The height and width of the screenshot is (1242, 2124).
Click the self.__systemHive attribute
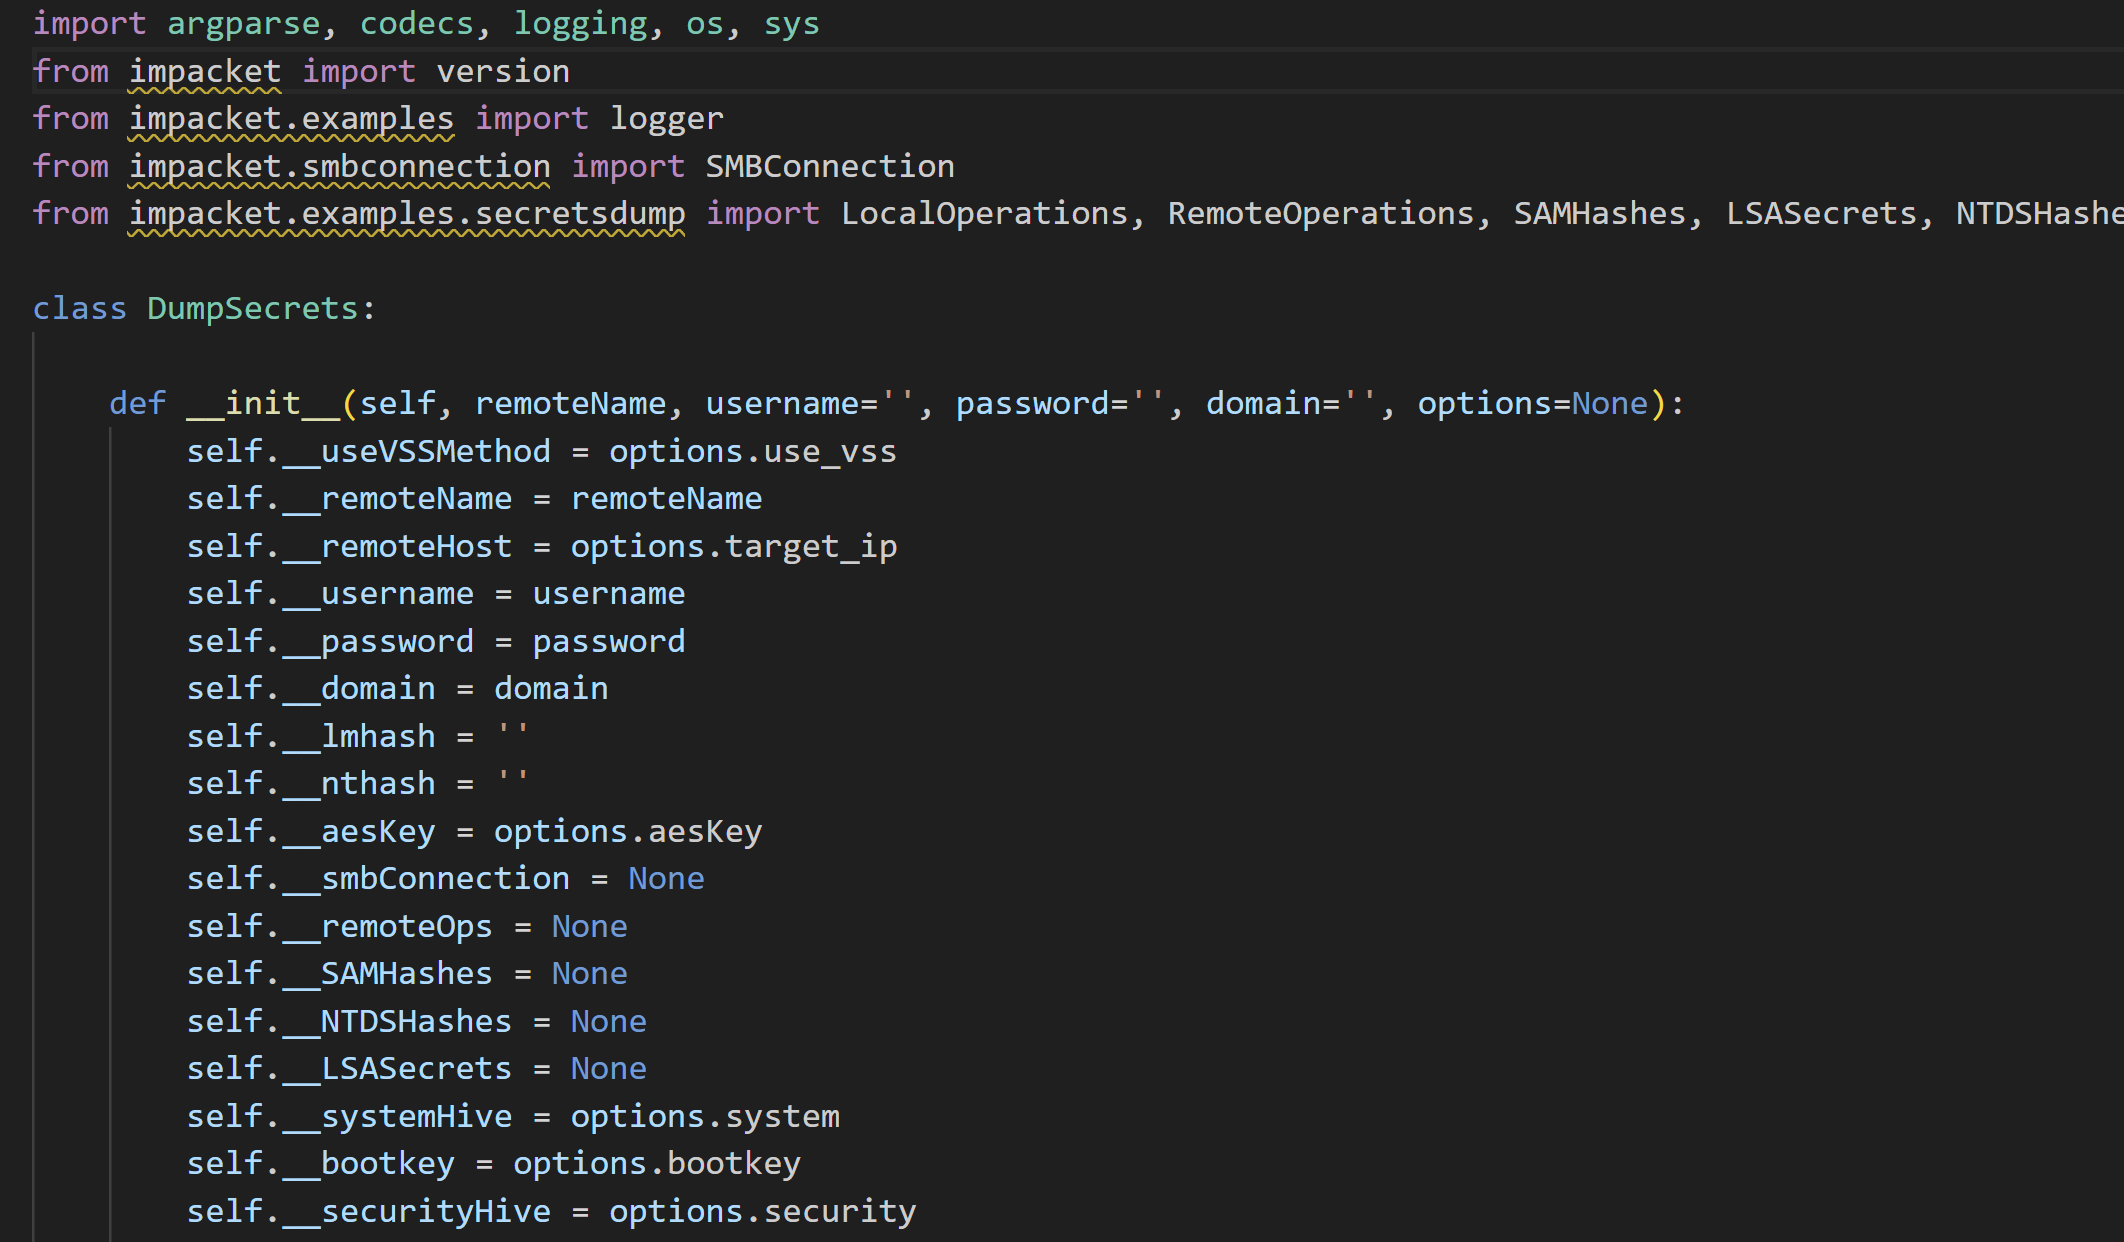(349, 1116)
